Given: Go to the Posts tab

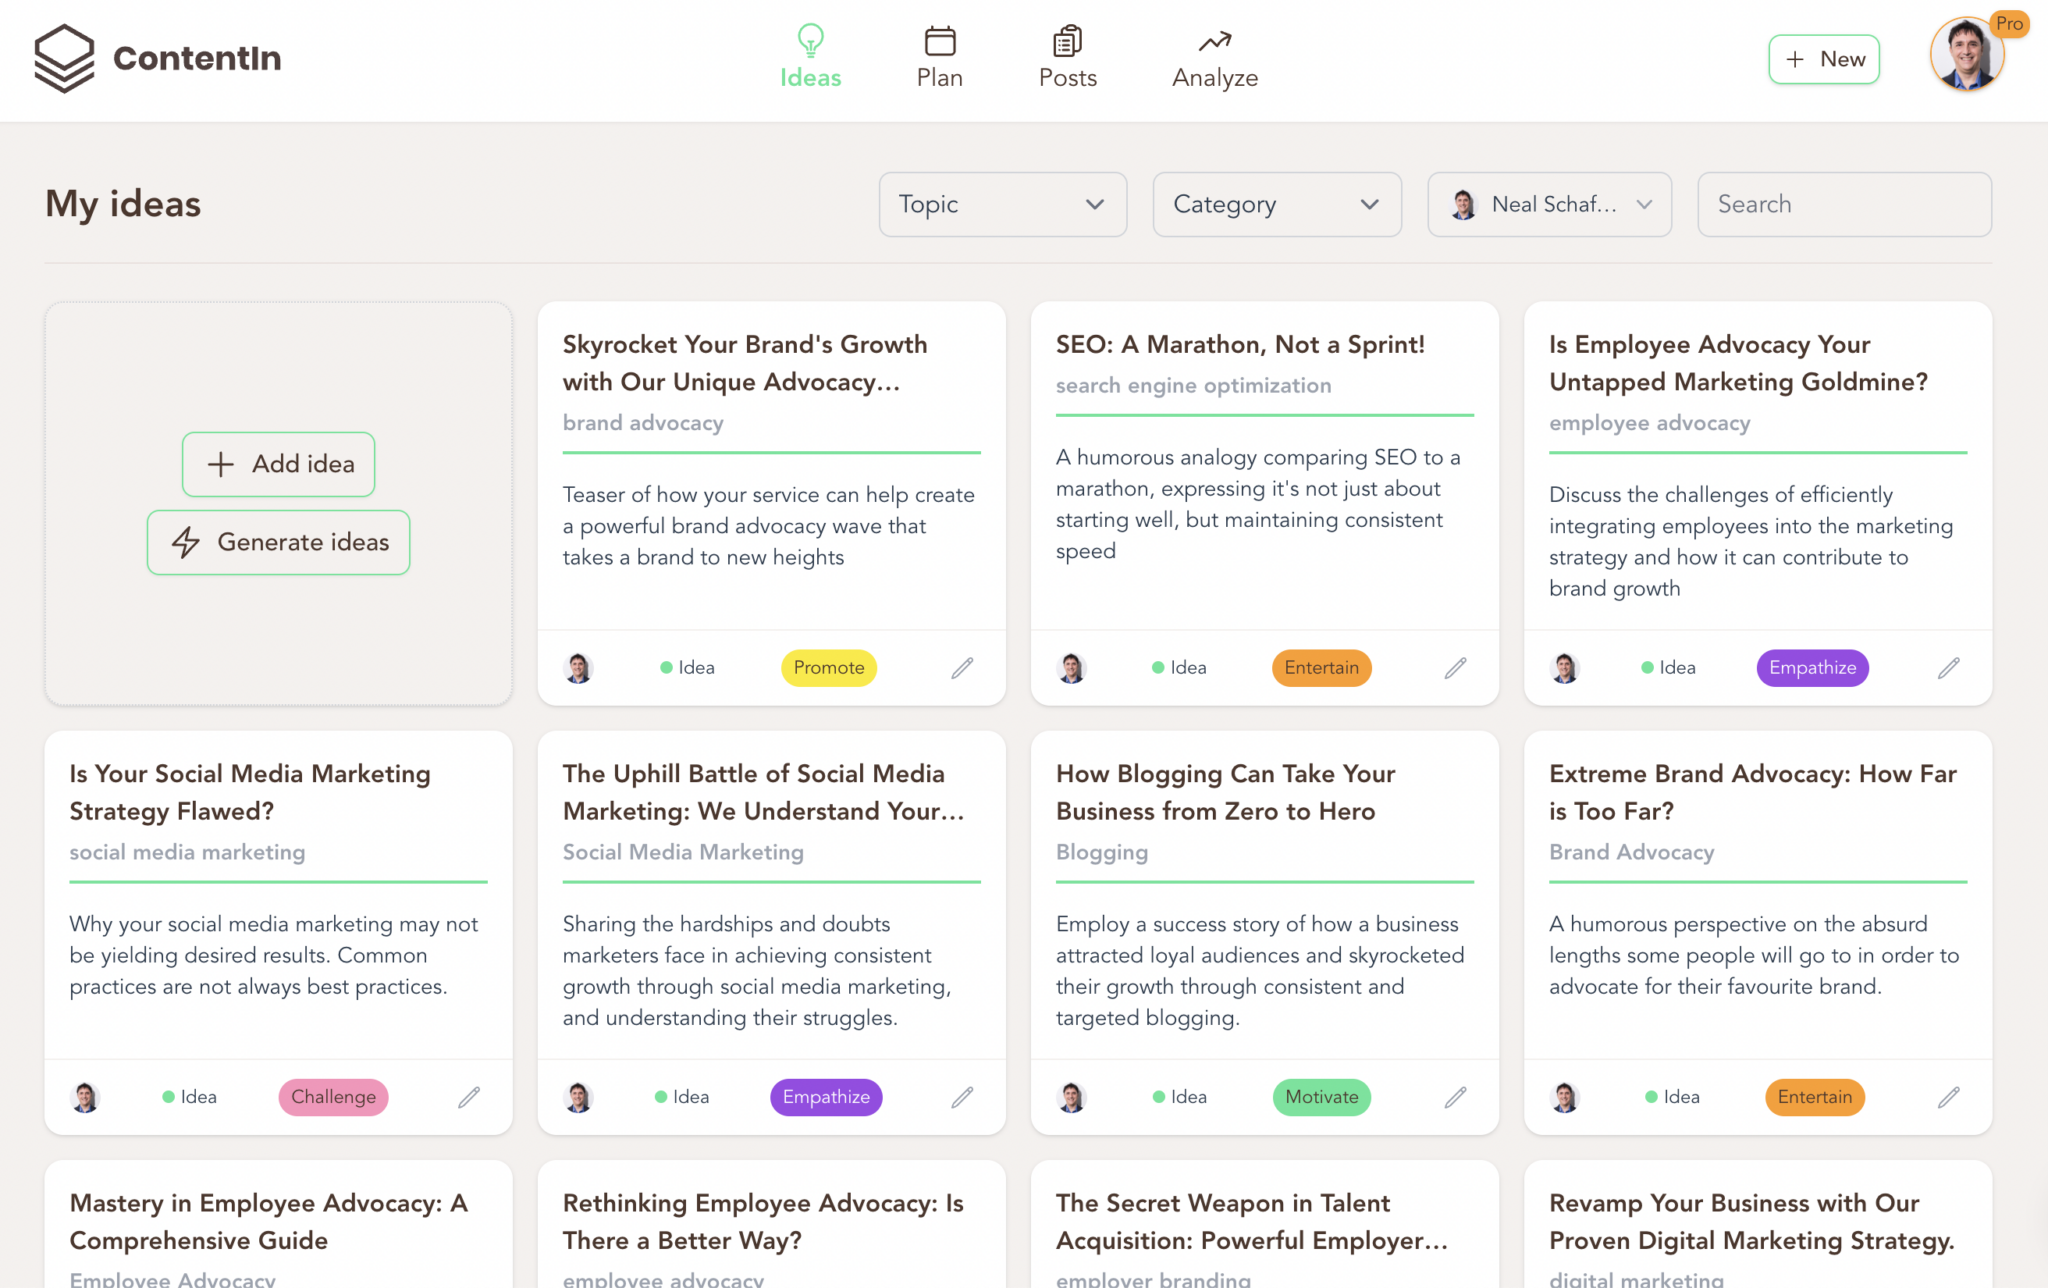Looking at the screenshot, I should pos(1067,57).
